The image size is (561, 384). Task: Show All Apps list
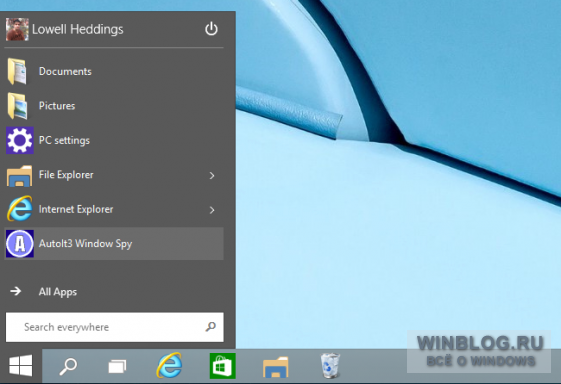tap(58, 292)
